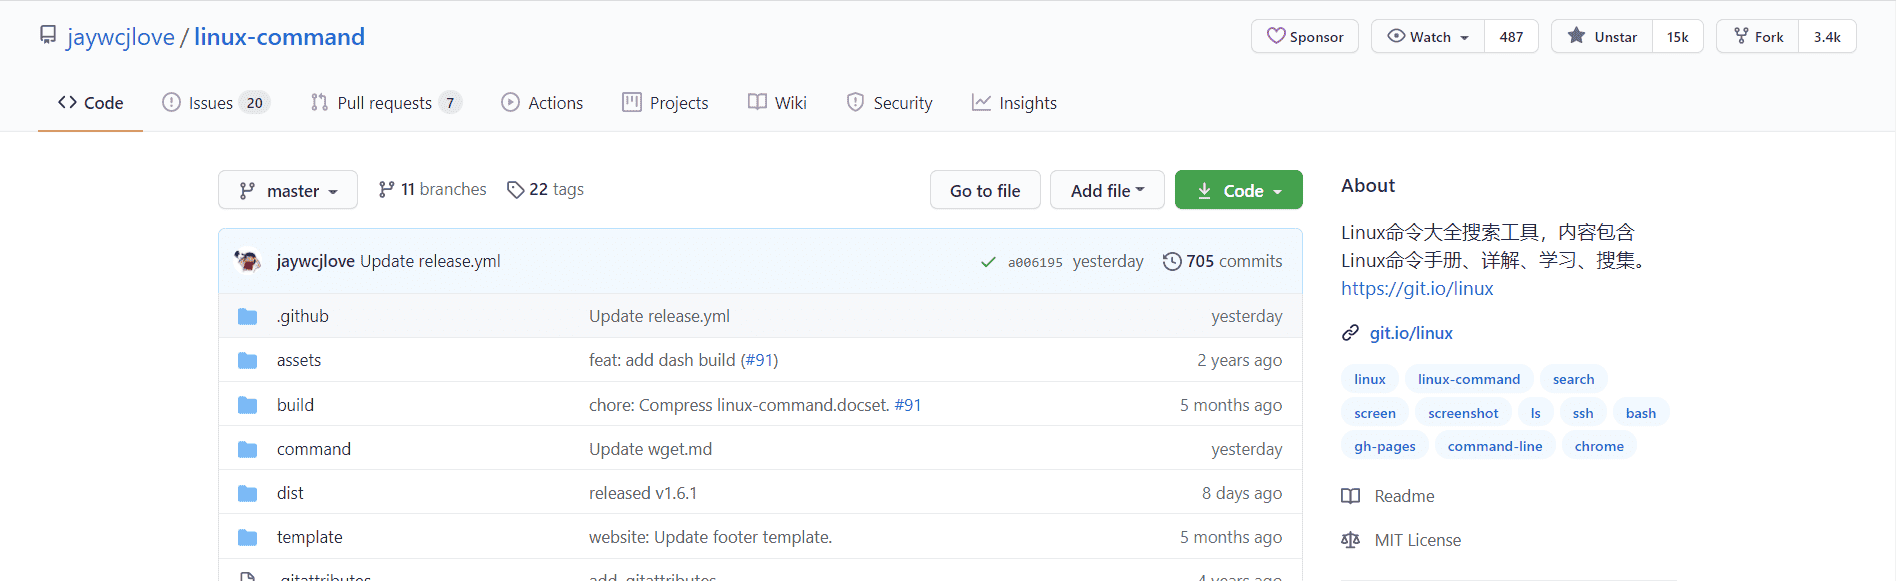Select the command-line topic tag
The image size is (1896, 581).
pyautogui.click(x=1495, y=446)
